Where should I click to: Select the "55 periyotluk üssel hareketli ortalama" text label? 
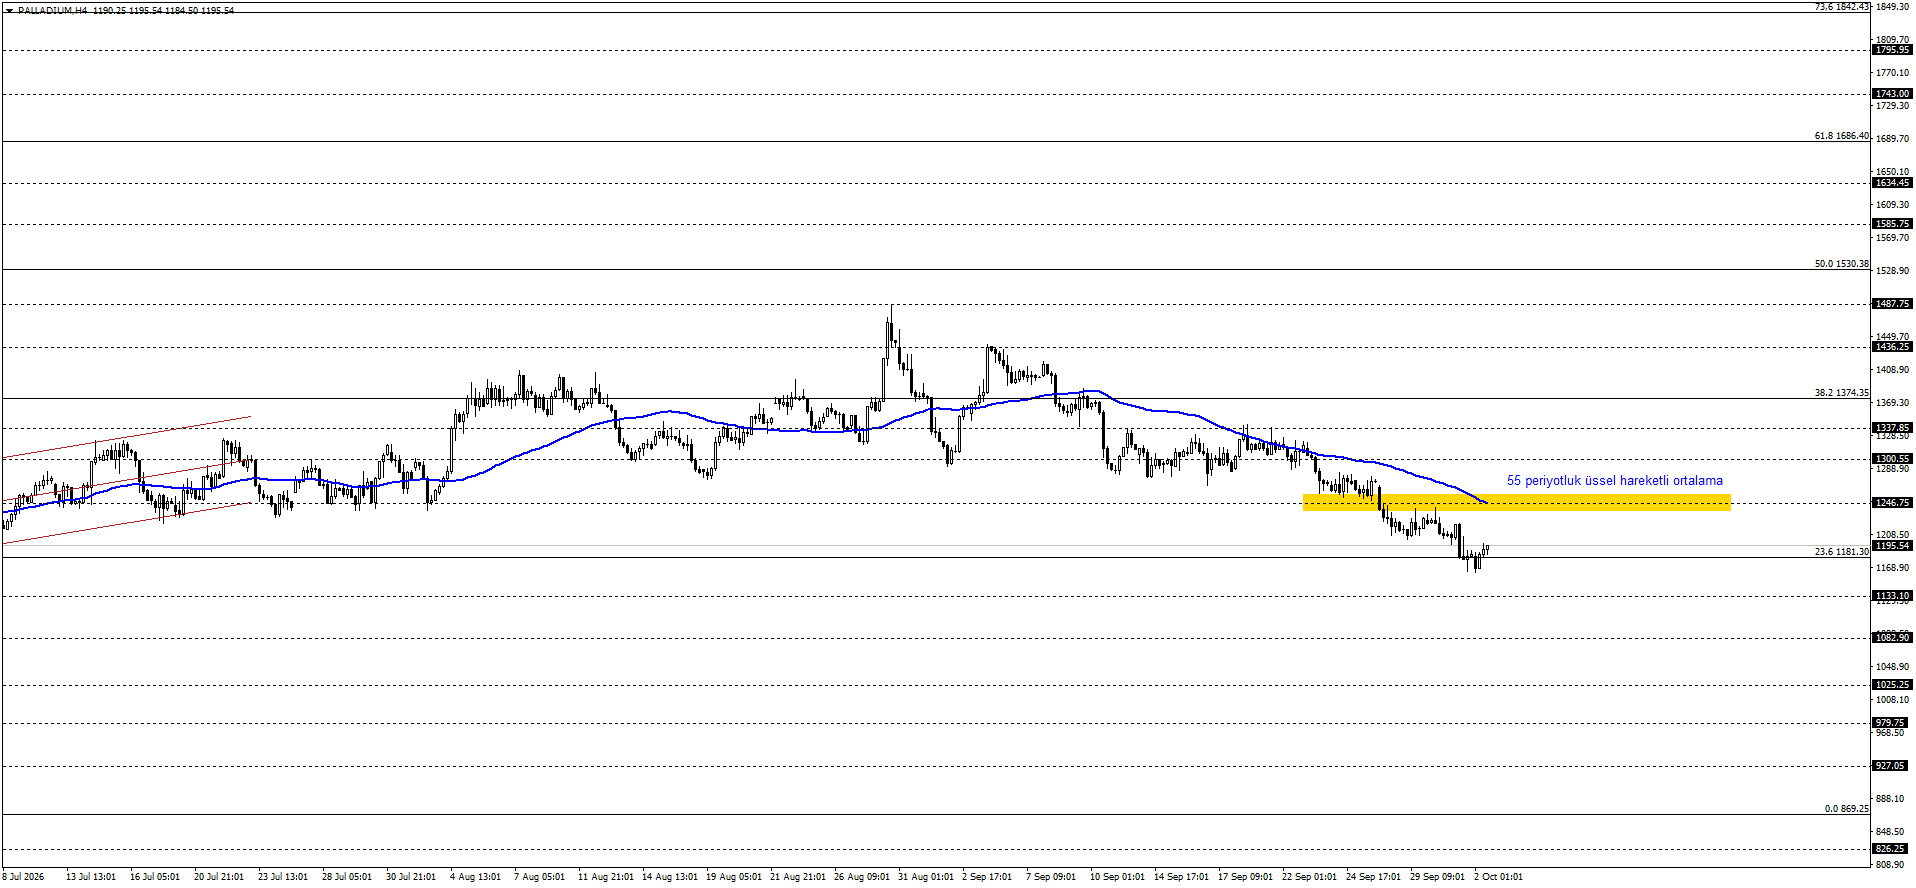tap(1614, 480)
